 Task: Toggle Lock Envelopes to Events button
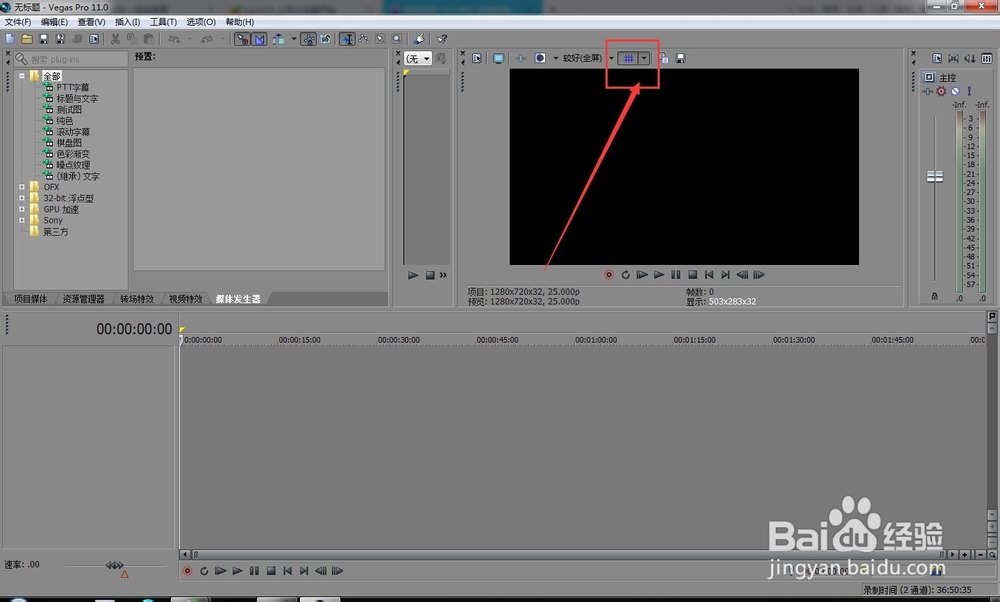[309, 39]
